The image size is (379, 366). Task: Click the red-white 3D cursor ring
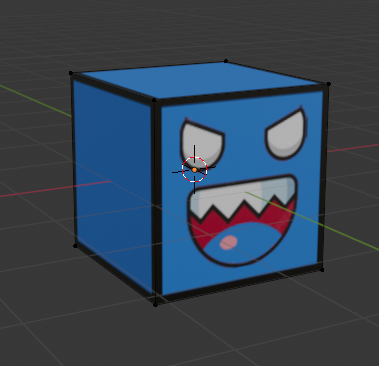[x=195, y=170]
